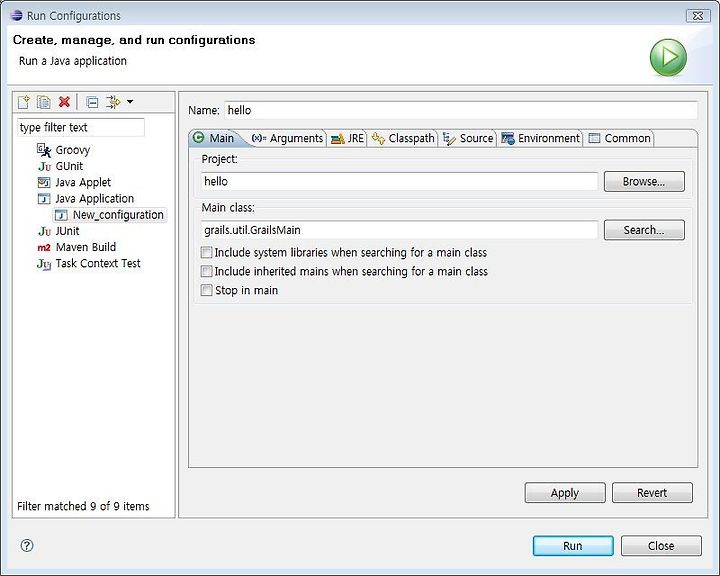Select Task Context Test configuration type

click(x=98, y=263)
